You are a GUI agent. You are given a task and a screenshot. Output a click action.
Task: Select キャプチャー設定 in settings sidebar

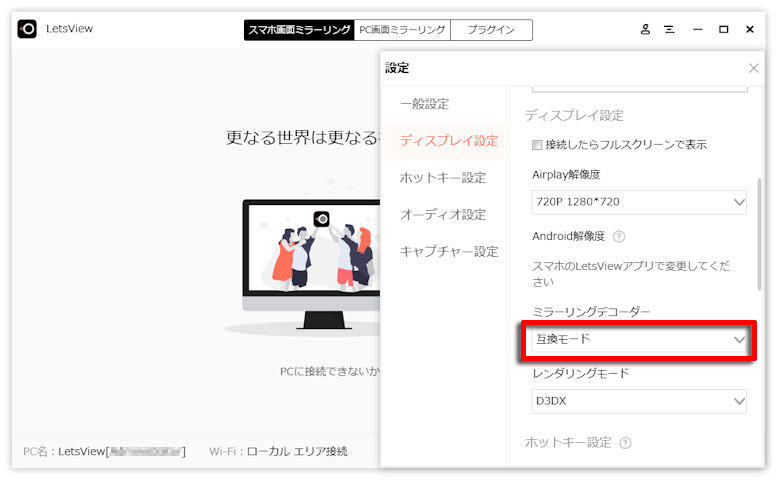(448, 252)
